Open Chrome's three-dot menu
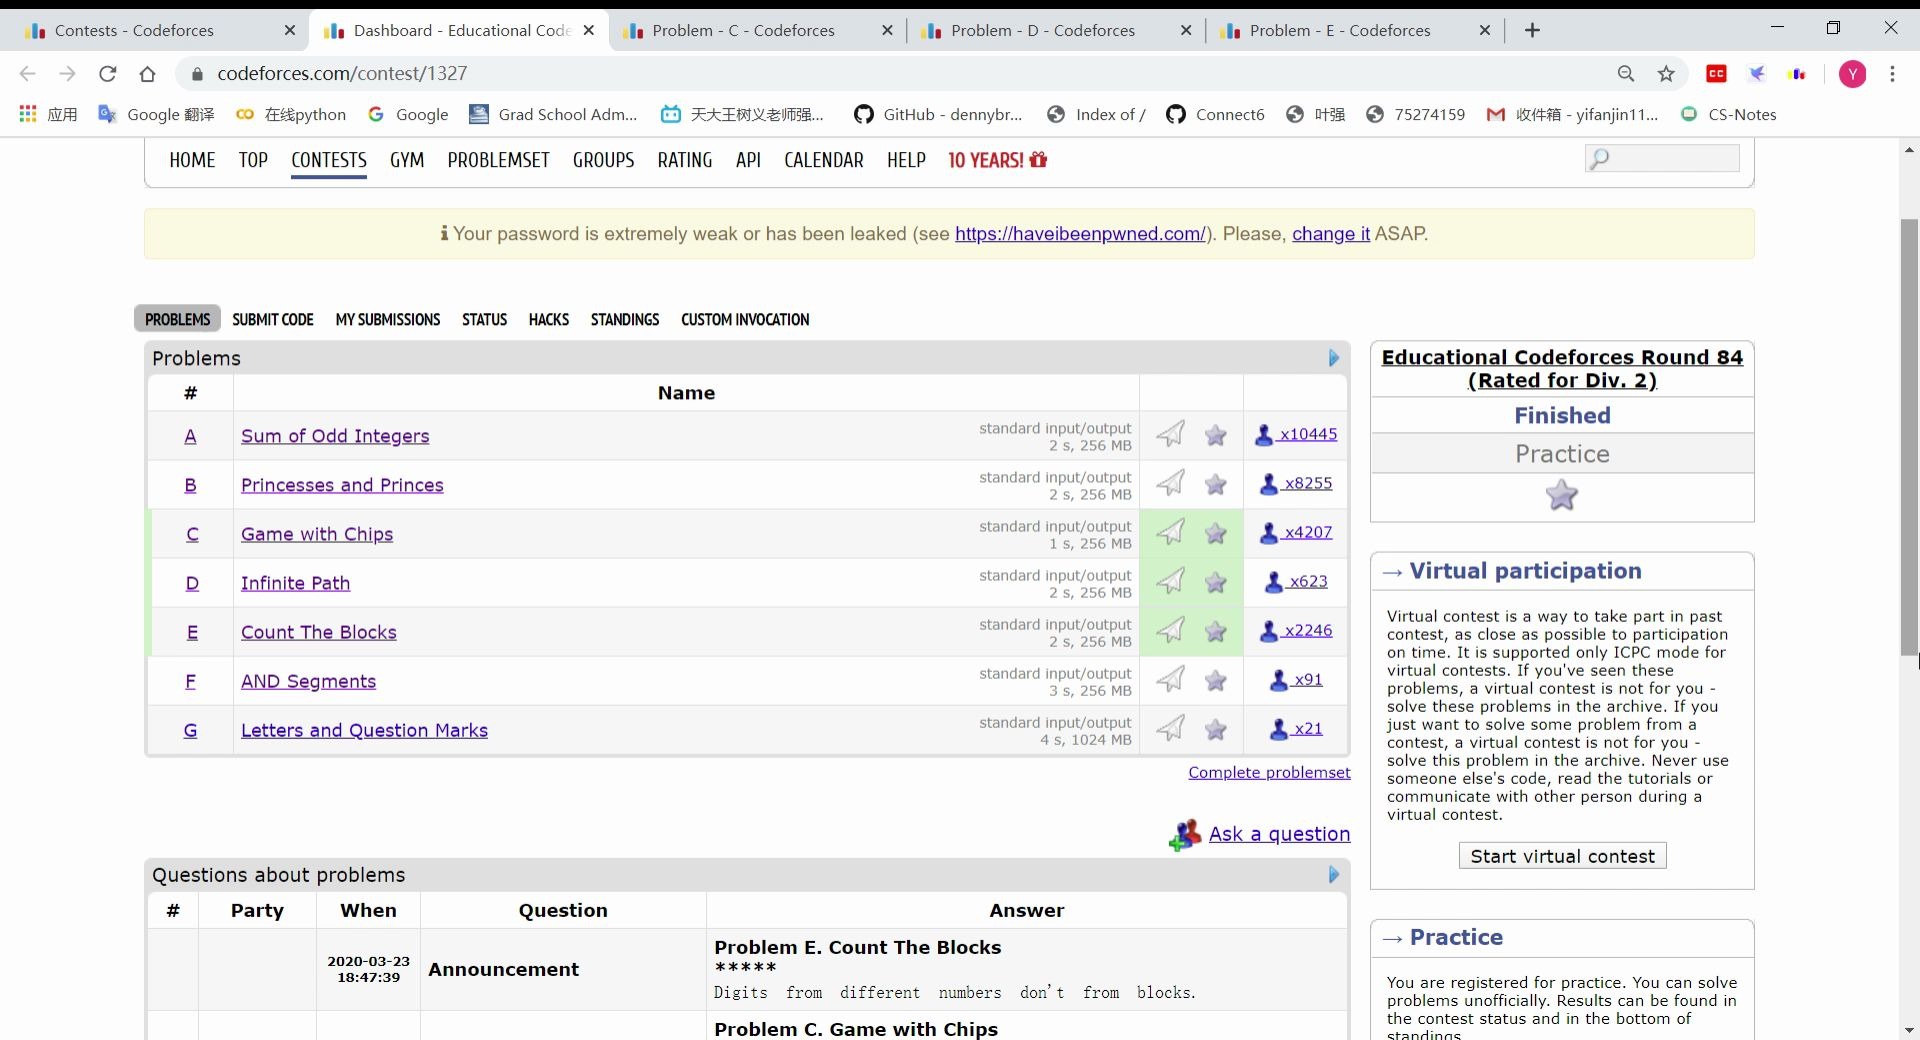Image resolution: width=1920 pixels, height=1040 pixels. point(1892,73)
